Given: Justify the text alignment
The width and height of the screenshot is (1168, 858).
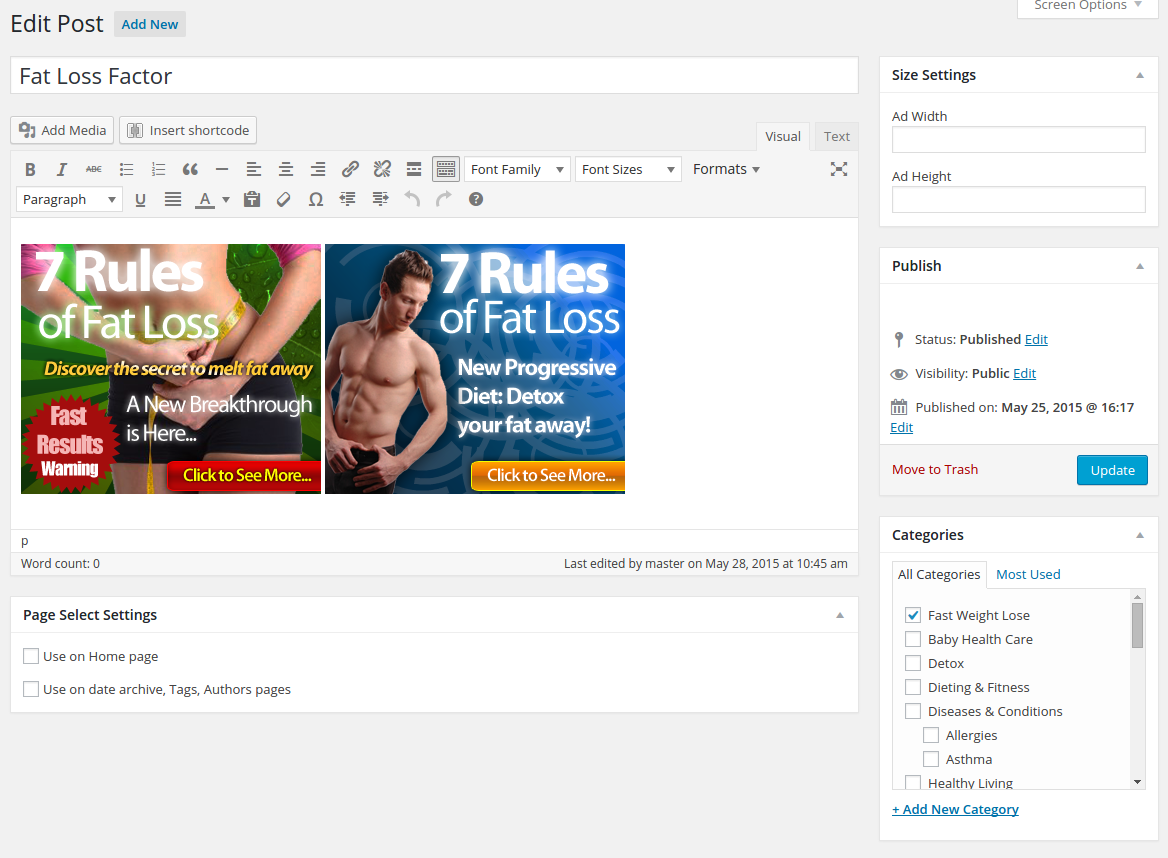Looking at the screenshot, I should (173, 200).
